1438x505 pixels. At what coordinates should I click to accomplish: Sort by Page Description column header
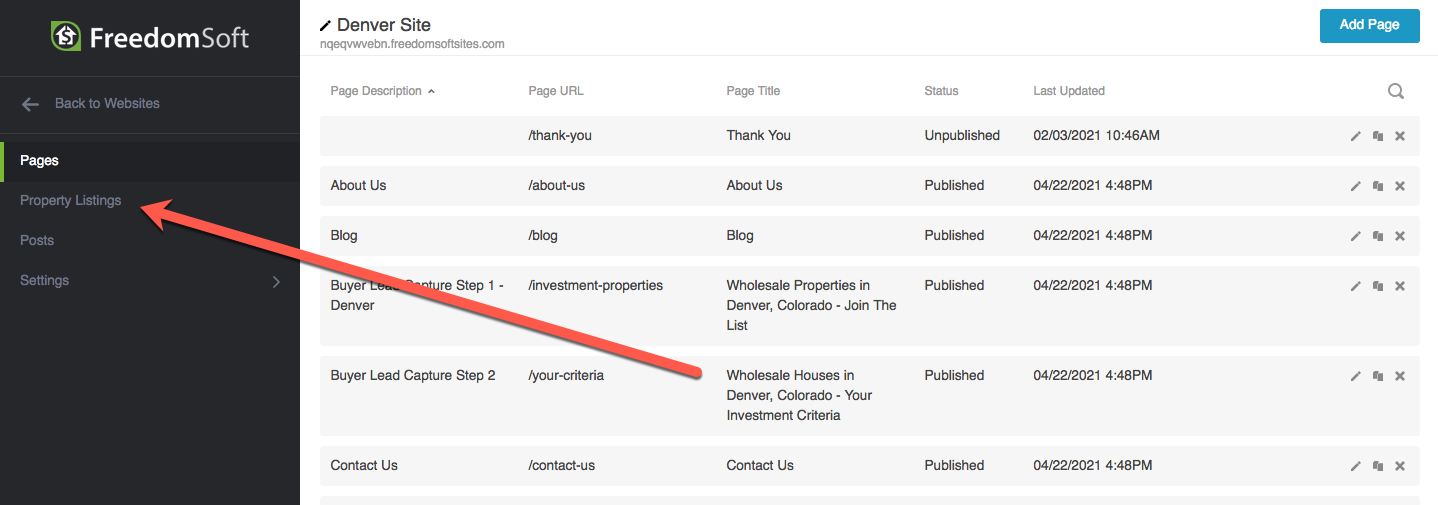376,91
